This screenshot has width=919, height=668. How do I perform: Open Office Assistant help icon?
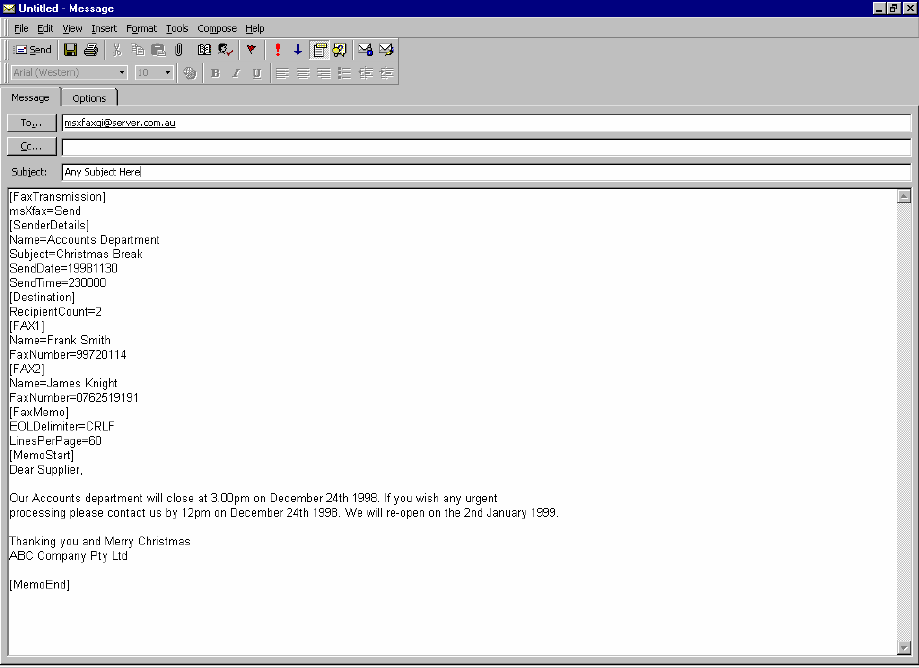pos(339,50)
